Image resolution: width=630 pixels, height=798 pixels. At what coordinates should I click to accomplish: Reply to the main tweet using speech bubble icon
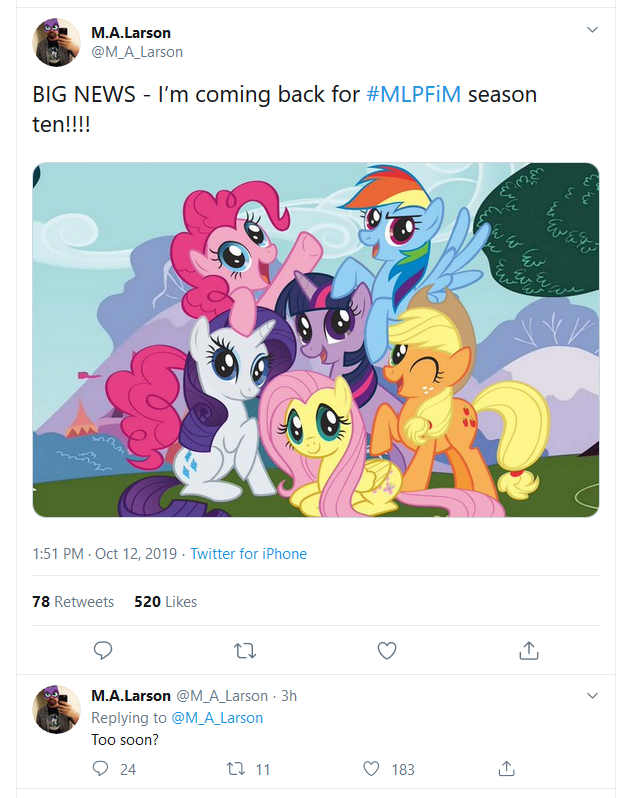(103, 650)
